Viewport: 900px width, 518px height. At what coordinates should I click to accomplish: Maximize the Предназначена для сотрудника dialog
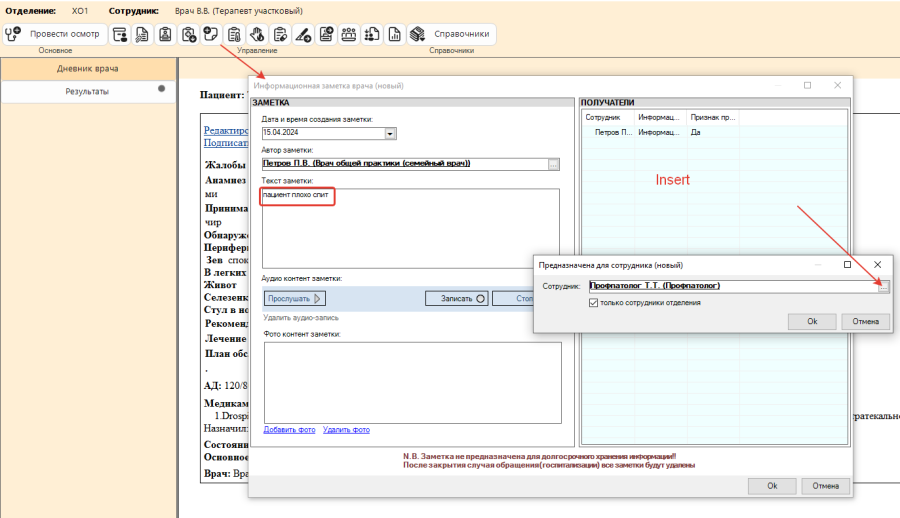coord(847,265)
